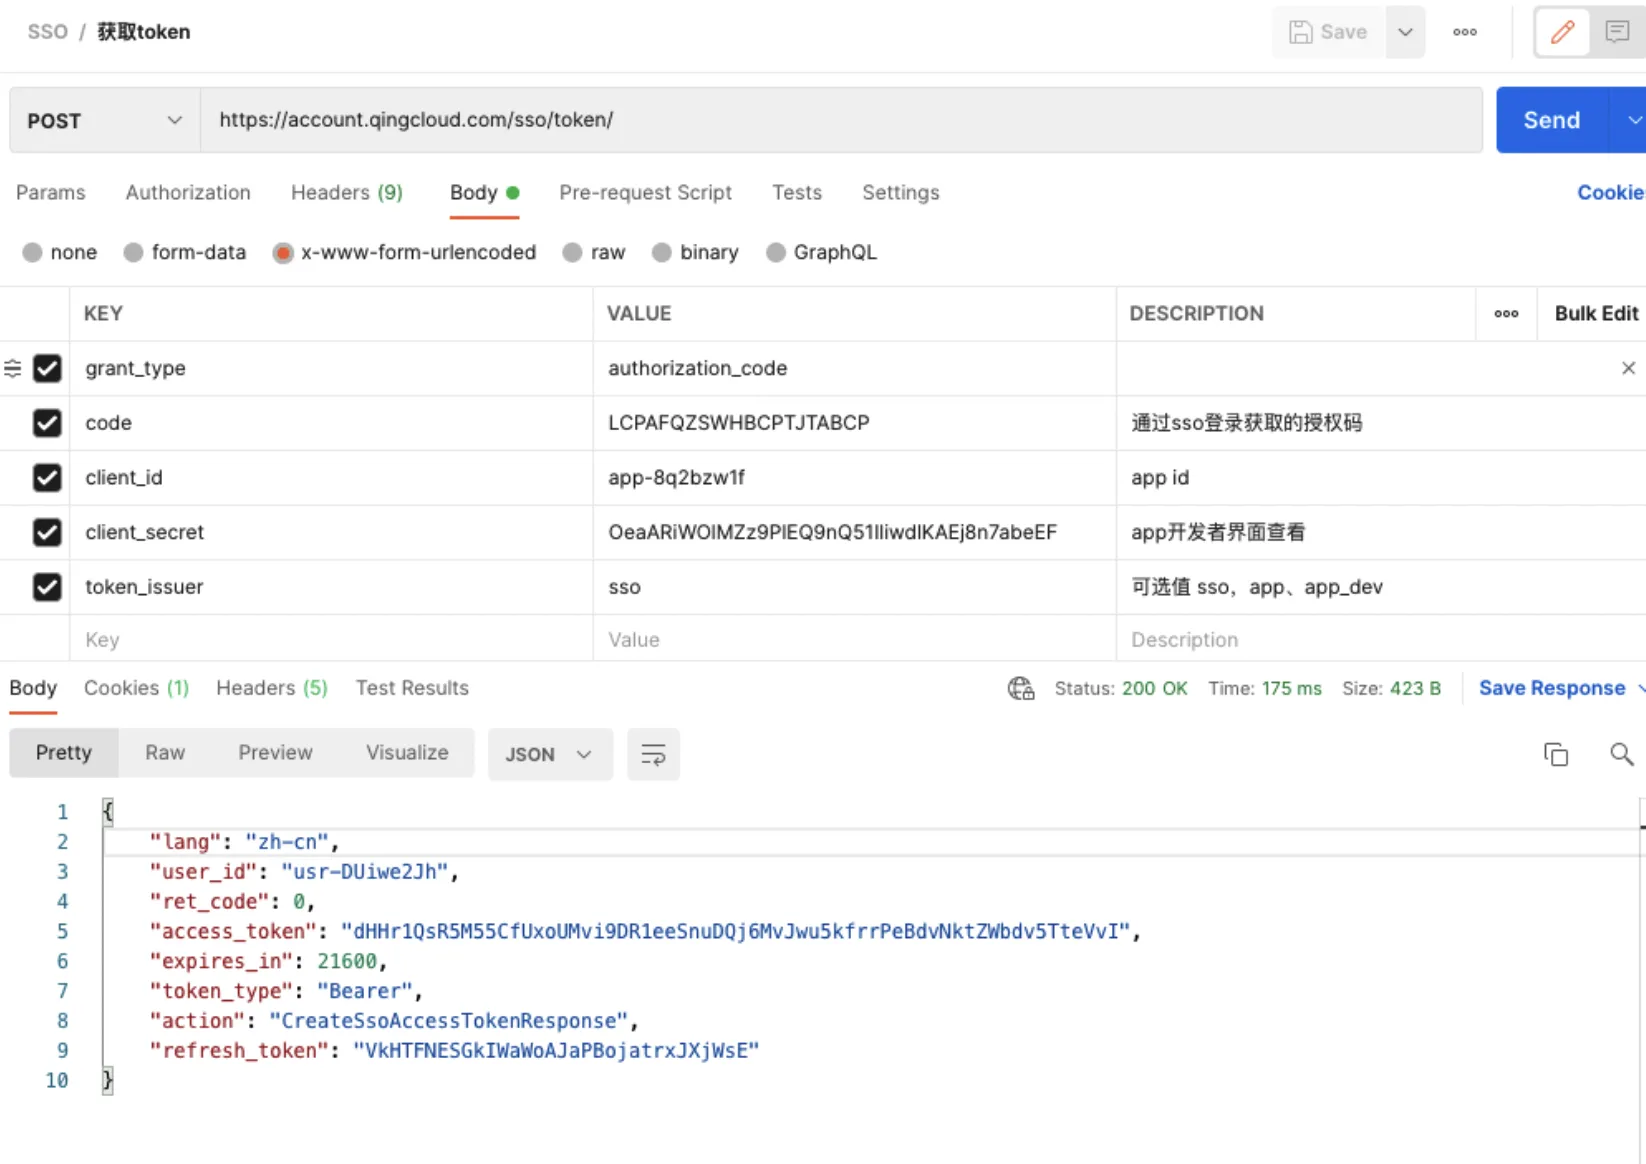
Task: Click the pencil edit icon
Action: point(1562,32)
